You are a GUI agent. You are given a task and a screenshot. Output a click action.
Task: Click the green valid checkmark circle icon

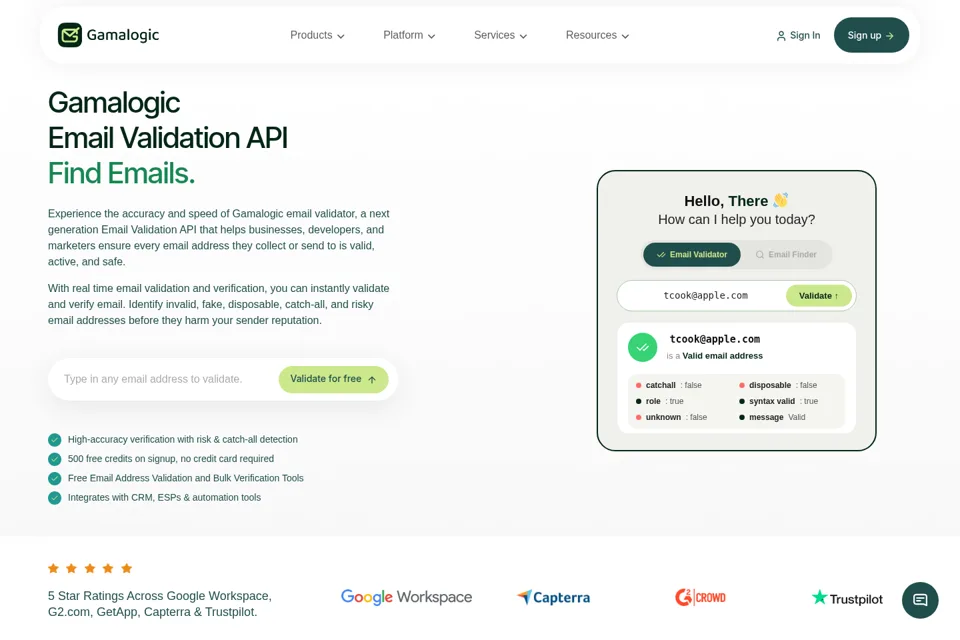click(x=642, y=347)
